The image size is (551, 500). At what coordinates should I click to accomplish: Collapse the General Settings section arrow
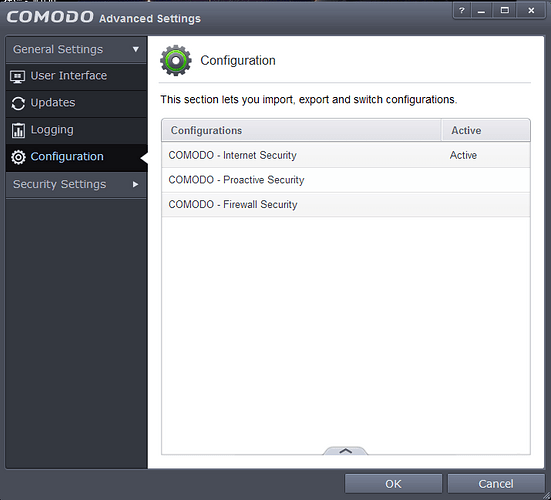click(136, 50)
